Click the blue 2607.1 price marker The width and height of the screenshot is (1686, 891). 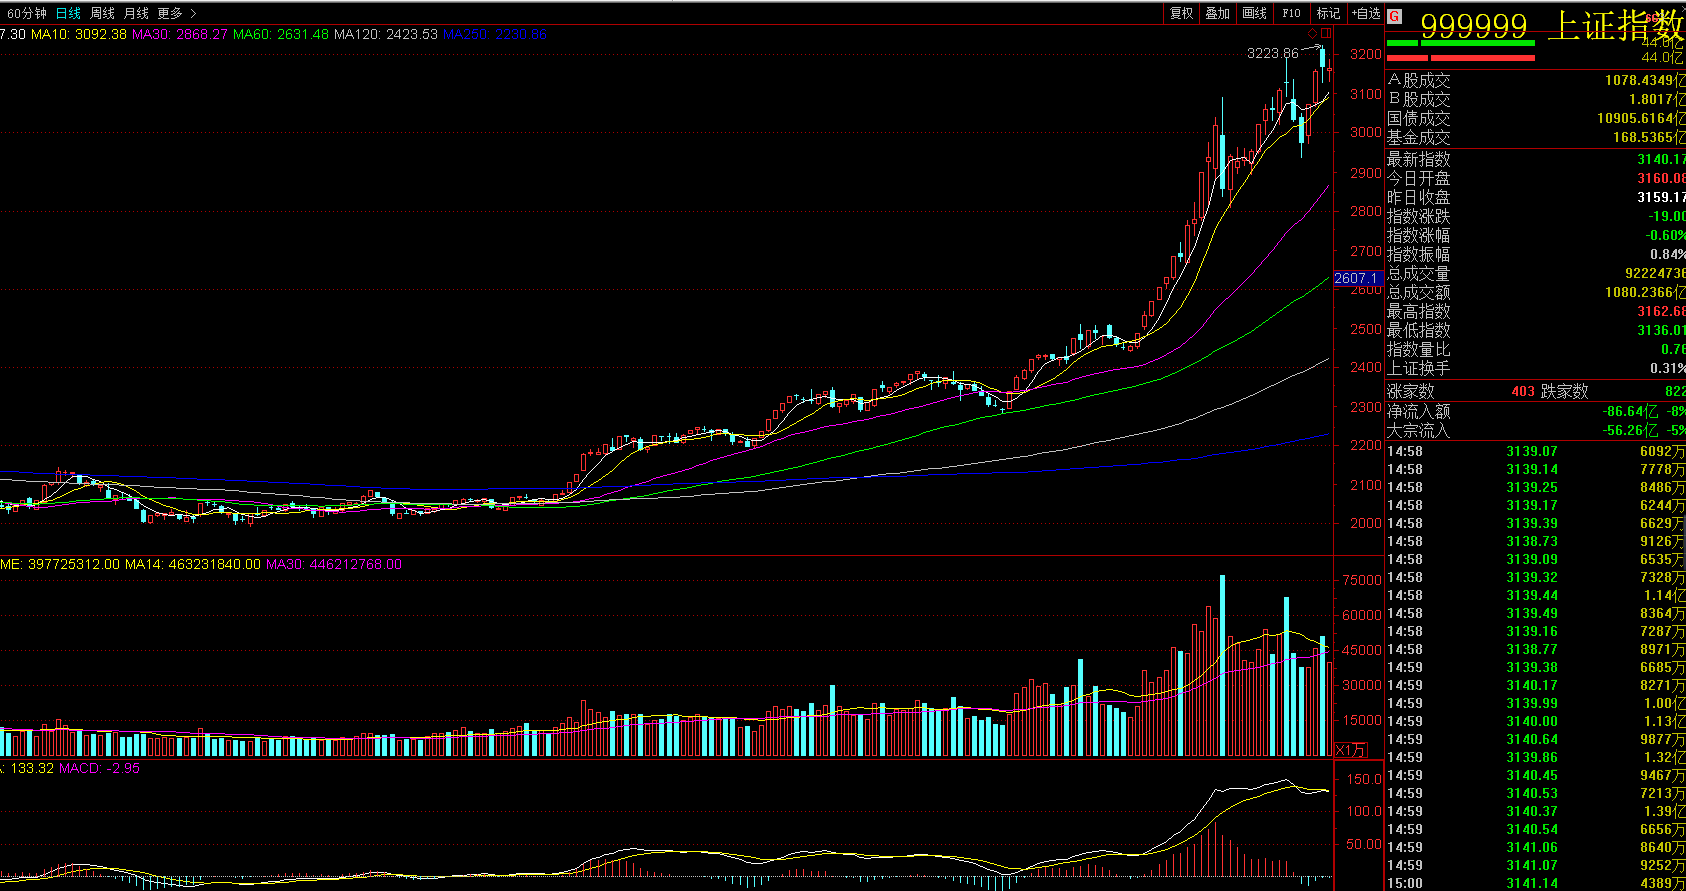click(1357, 278)
